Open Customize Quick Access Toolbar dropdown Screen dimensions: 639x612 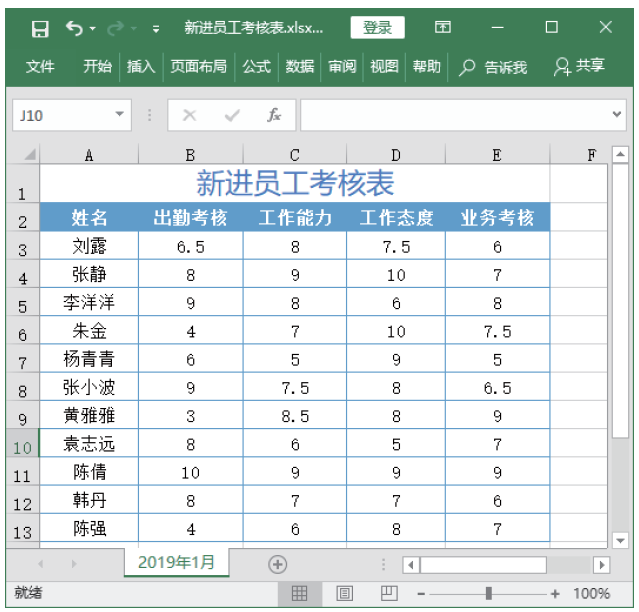click(156, 29)
